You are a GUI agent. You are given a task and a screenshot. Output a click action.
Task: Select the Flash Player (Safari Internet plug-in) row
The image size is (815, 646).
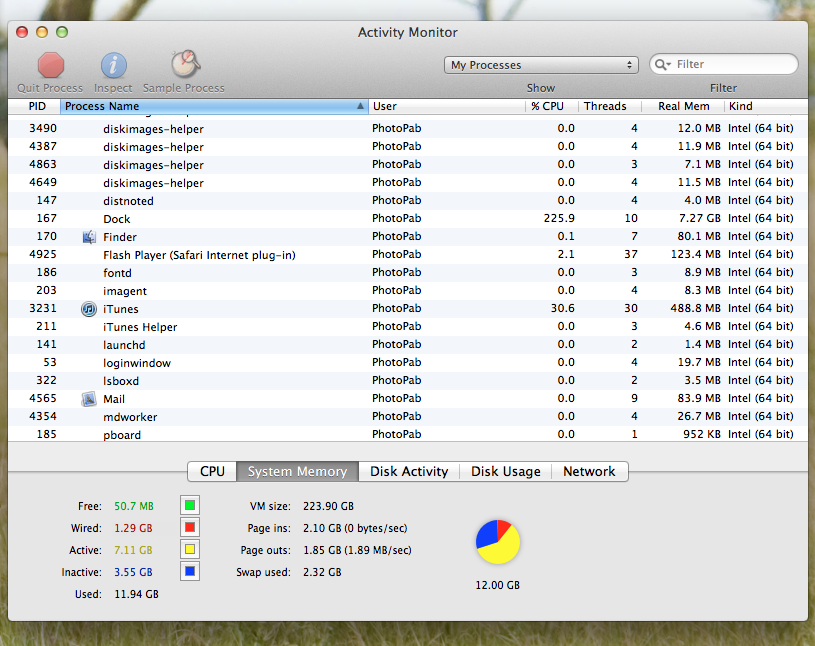point(408,255)
